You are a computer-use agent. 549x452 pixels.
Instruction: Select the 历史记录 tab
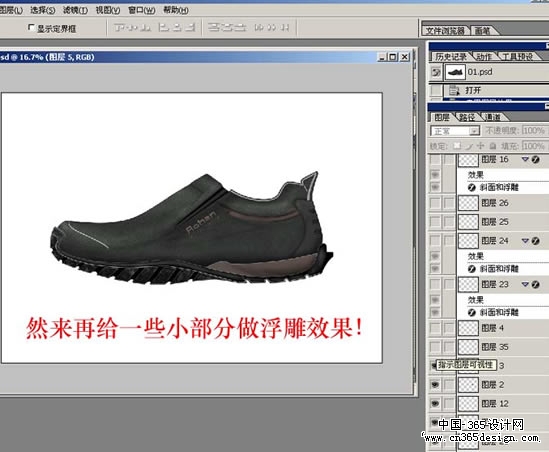[451, 57]
